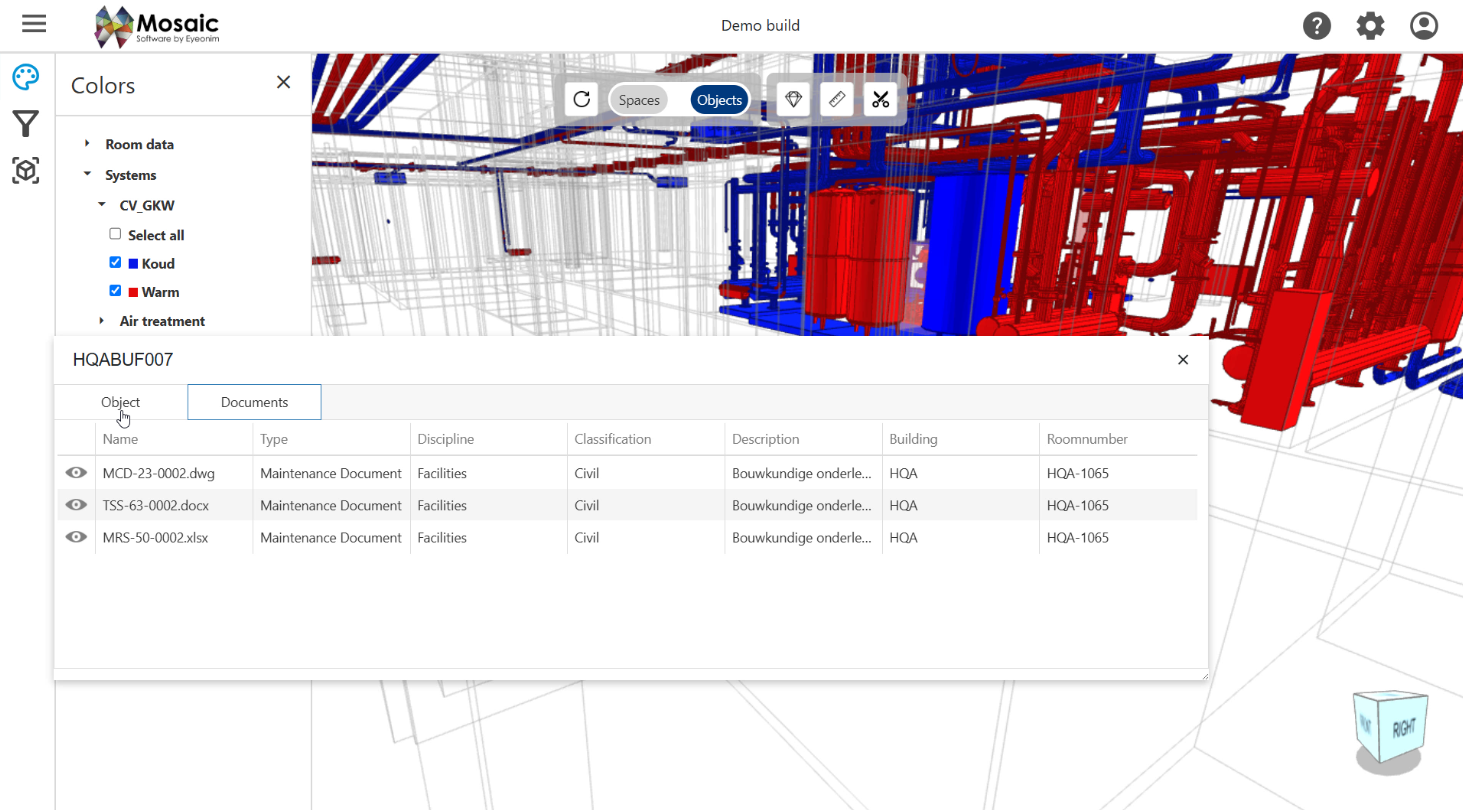This screenshot has width=1463, height=810.
Task: Open the settings gear icon
Action: (x=1370, y=25)
